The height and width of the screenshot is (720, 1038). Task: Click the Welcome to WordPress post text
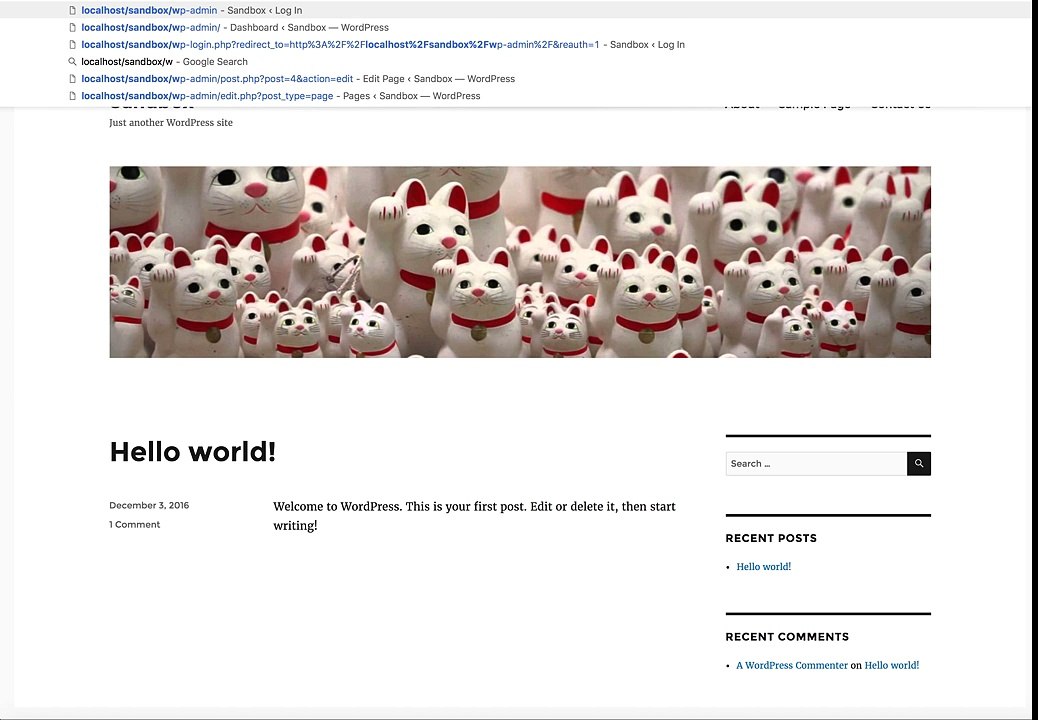point(474,516)
